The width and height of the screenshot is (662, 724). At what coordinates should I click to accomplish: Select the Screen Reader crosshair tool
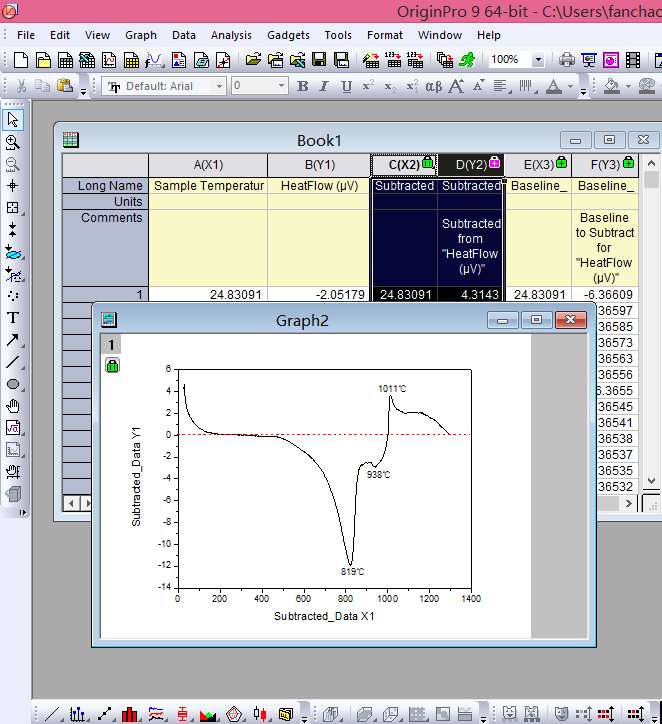[13, 186]
